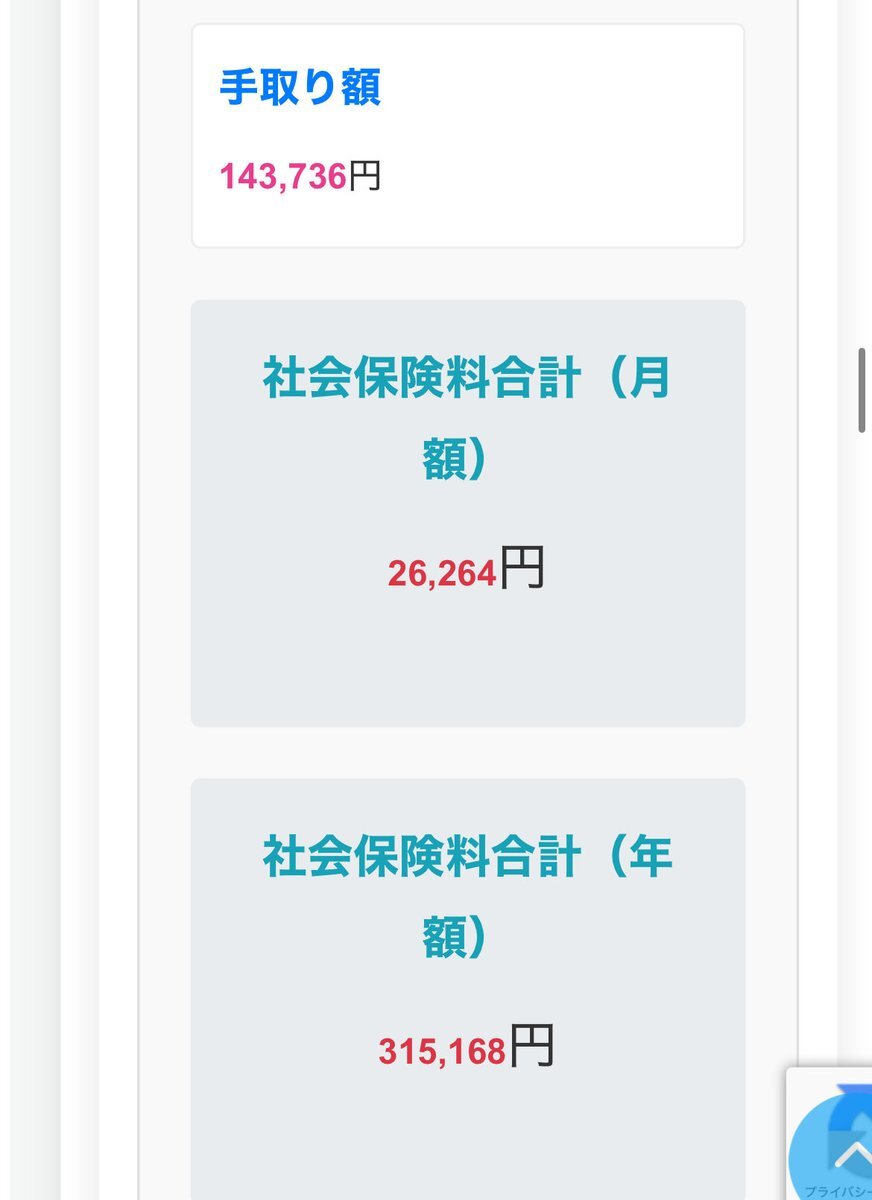Click the yen symbol after 26,264
The image size is (872, 1200).
(x=521, y=569)
